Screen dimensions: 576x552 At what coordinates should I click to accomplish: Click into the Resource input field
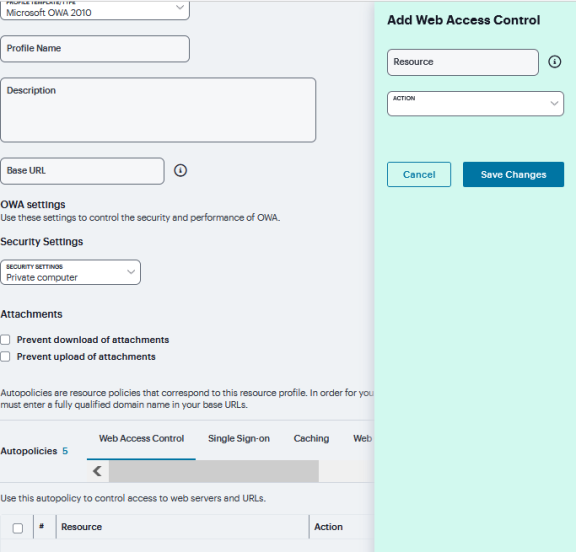point(463,62)
